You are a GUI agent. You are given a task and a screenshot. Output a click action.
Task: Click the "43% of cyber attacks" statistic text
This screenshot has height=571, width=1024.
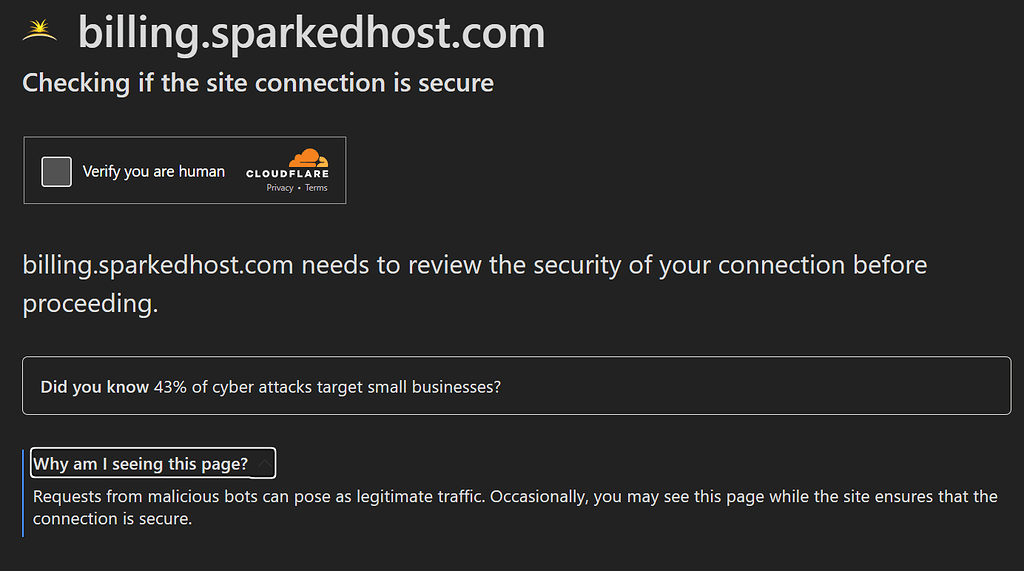click(x=233, y=387)
